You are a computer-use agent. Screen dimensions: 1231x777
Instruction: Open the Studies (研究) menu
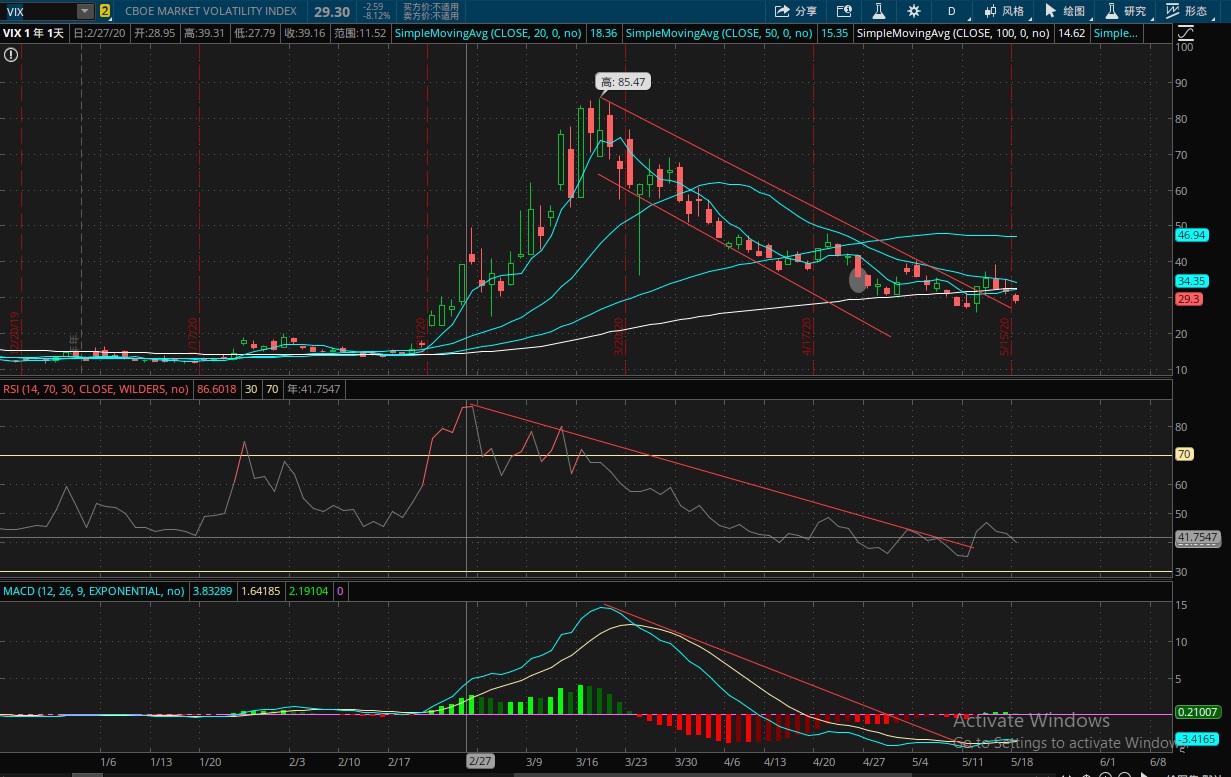pyautogui.click(x=1125, y=11)
